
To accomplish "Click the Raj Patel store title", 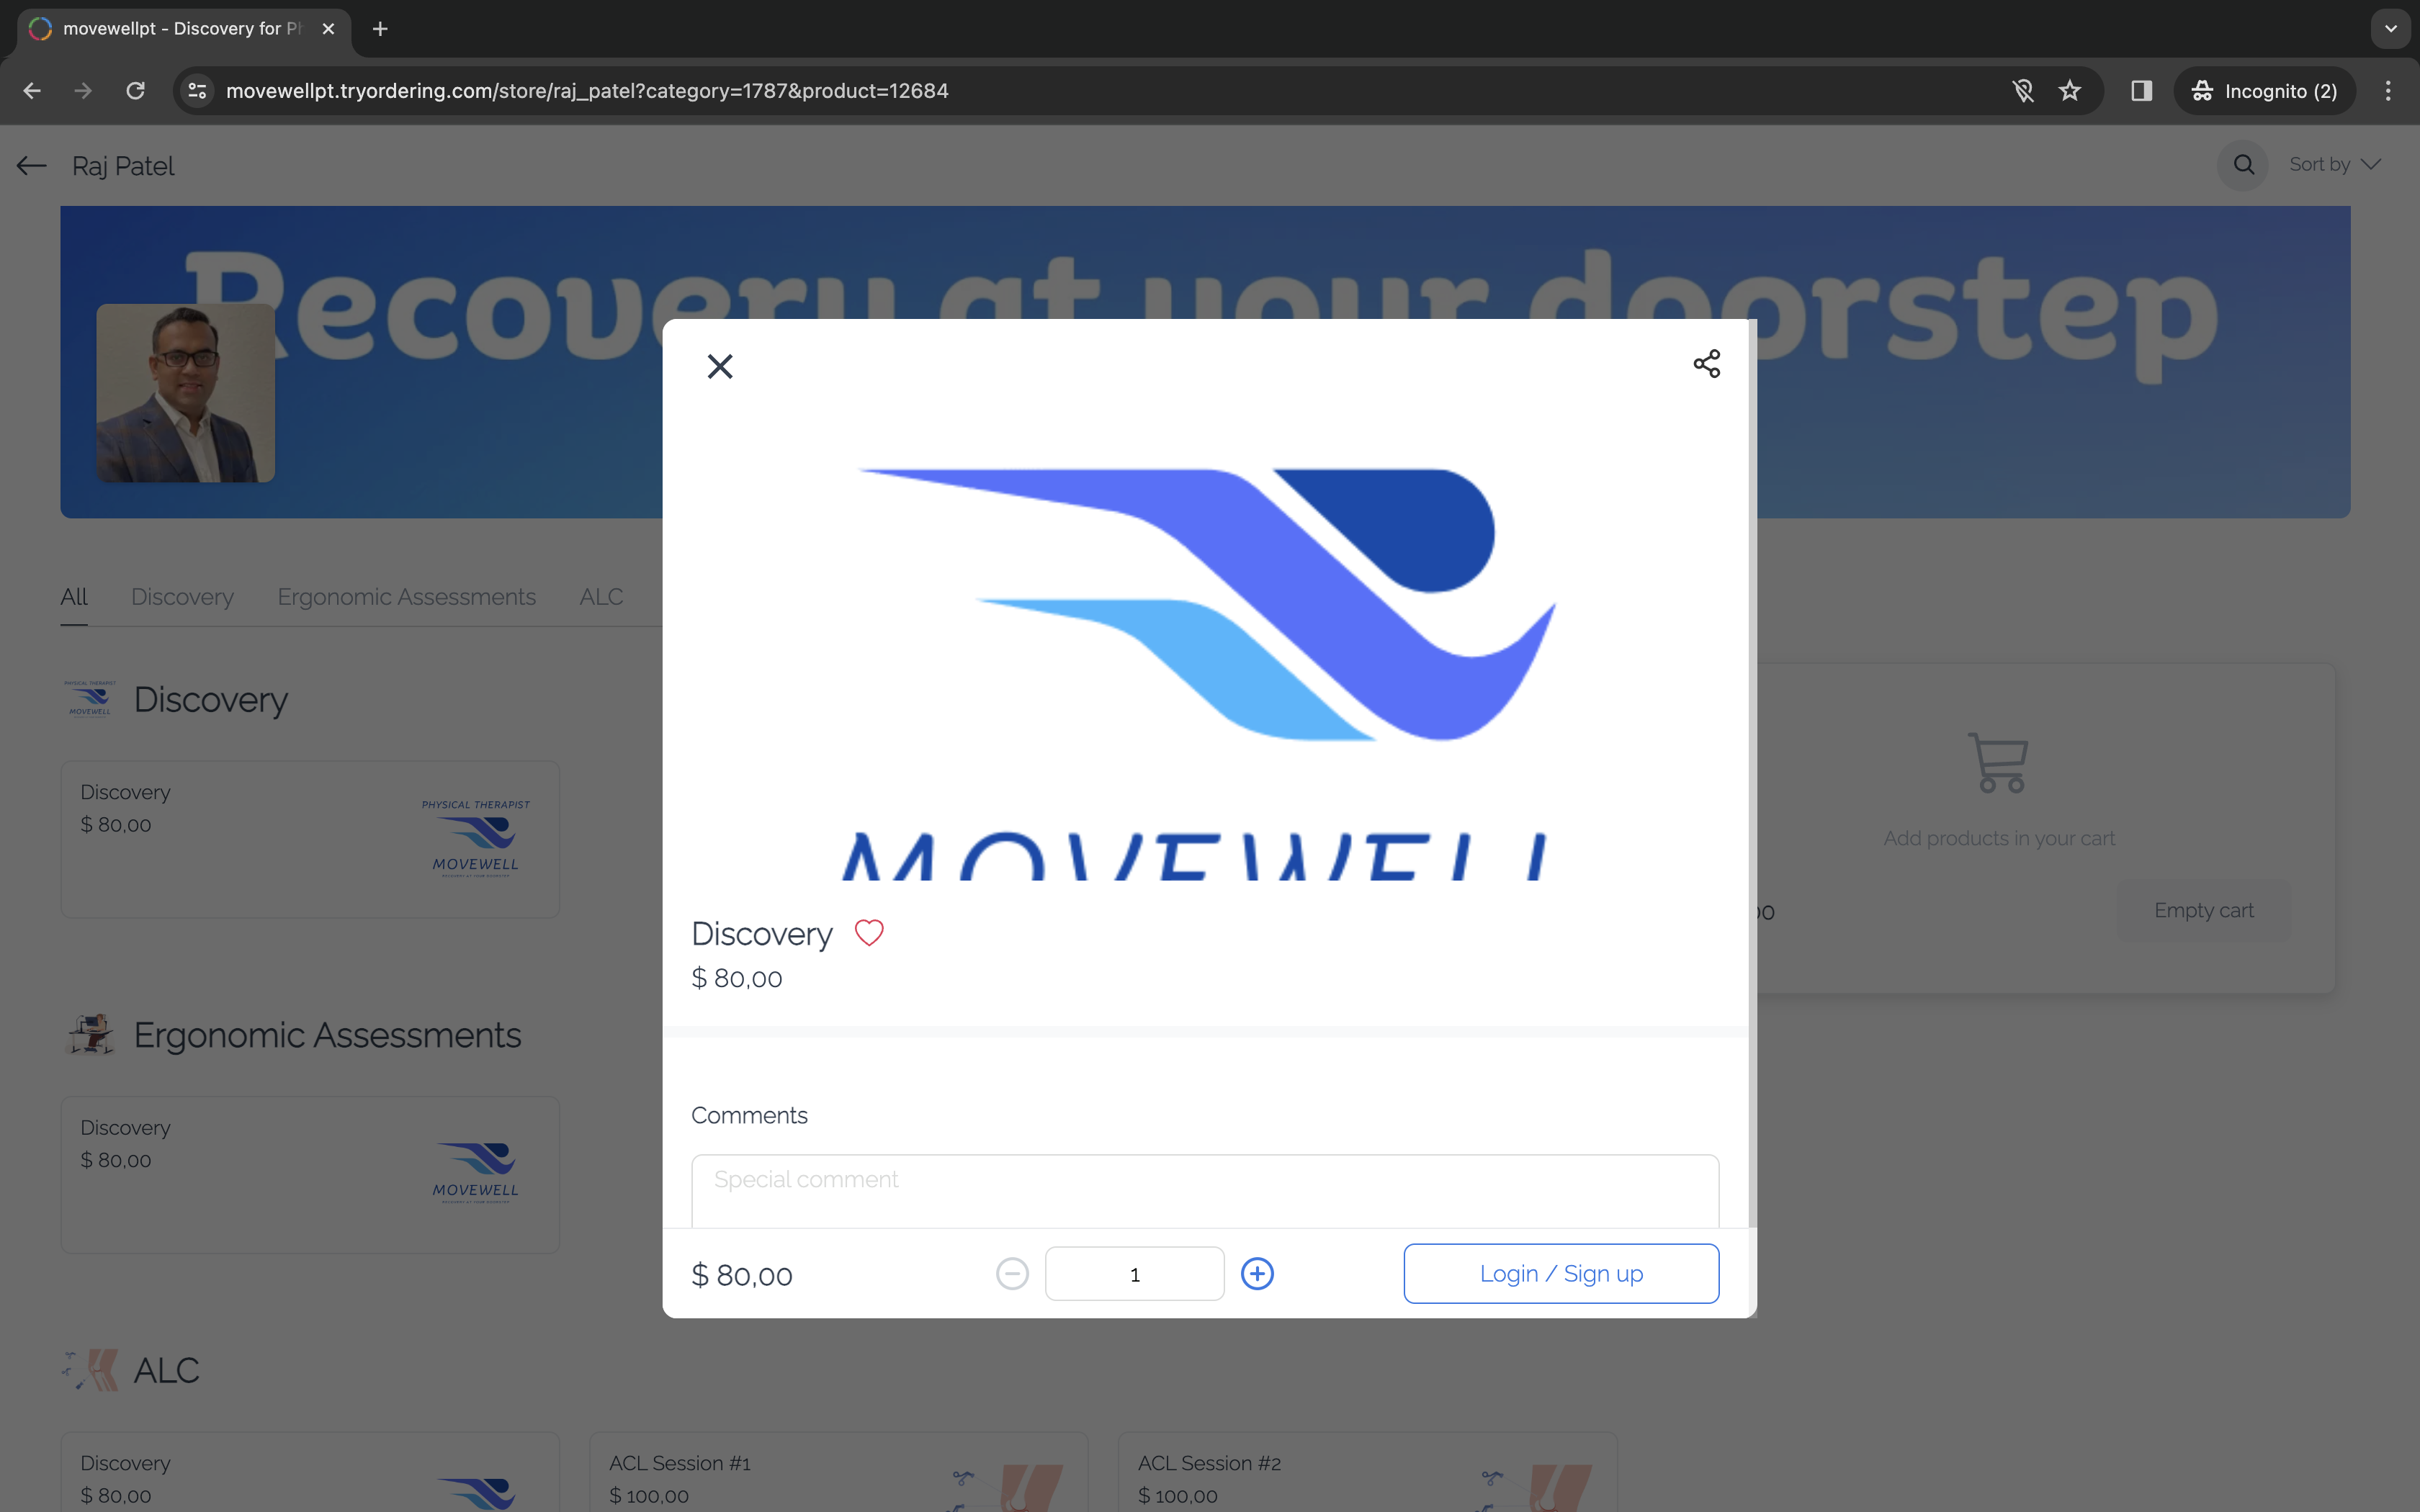I will (x=123, y=166).
